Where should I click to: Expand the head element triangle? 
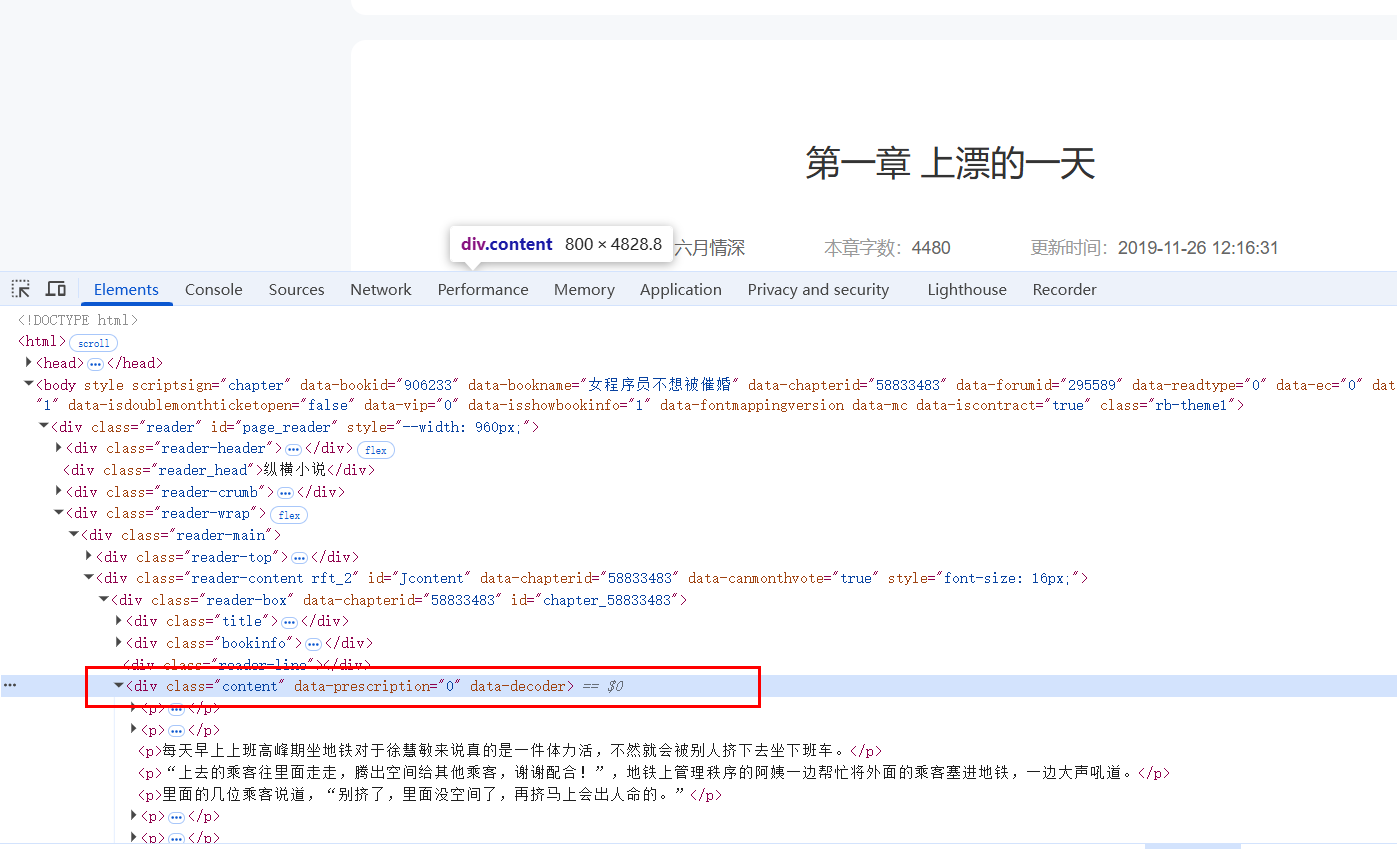coord(28,362)
